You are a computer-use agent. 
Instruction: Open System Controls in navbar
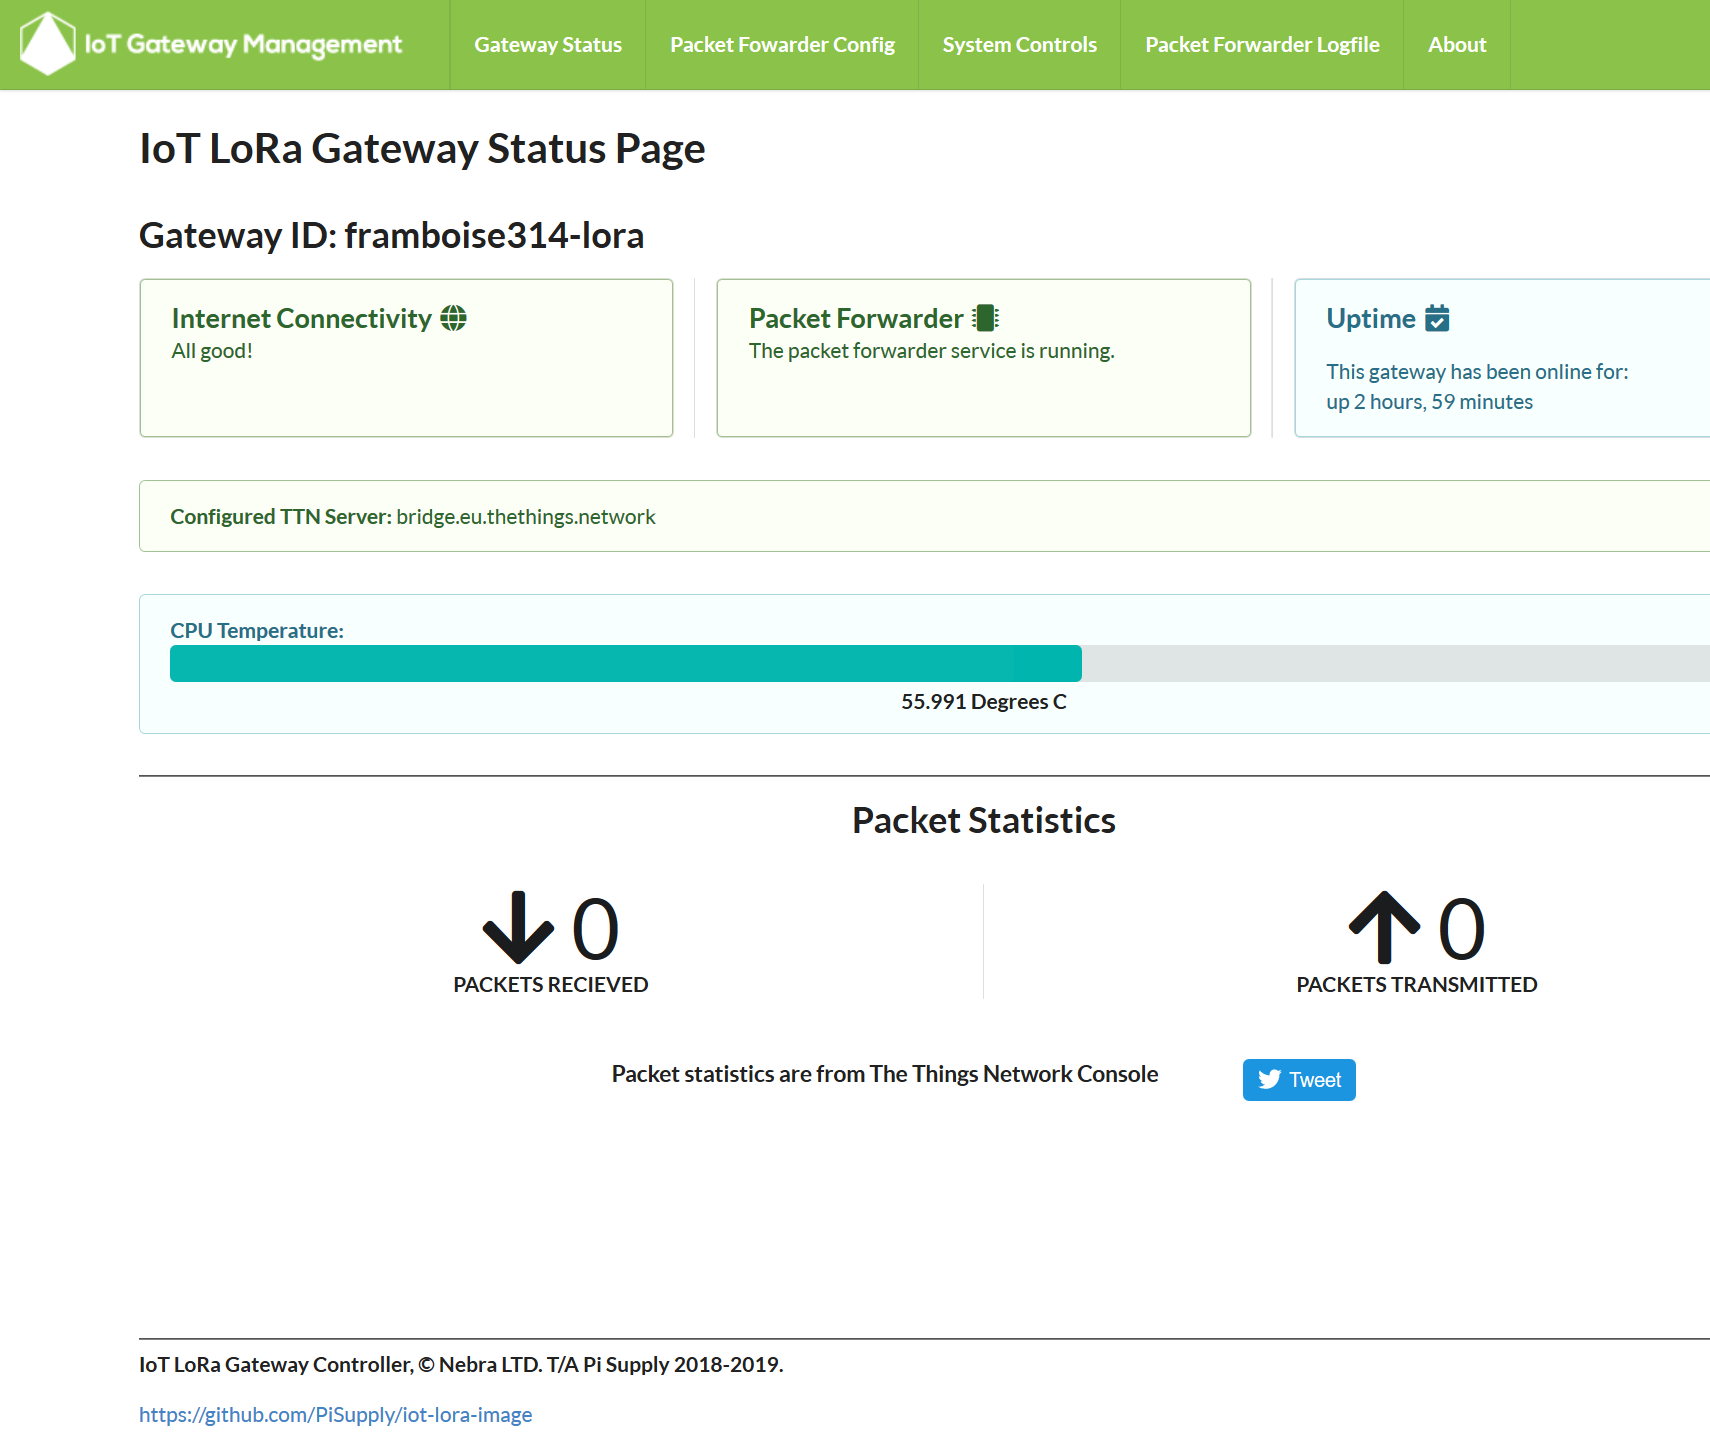(x=1019, y=45)
